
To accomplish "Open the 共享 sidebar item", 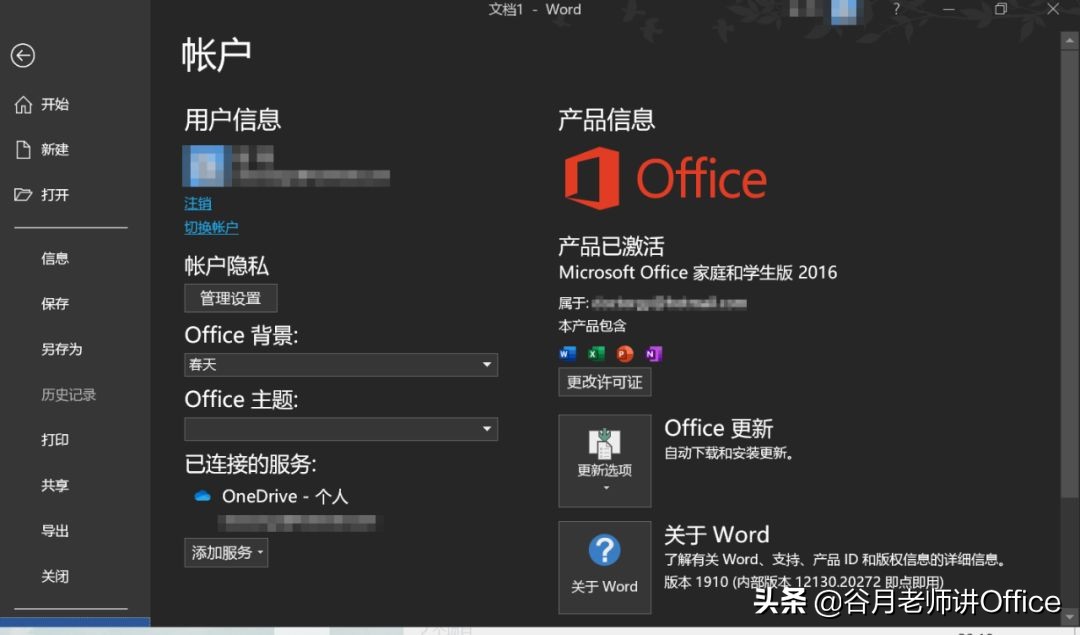I will coord(54,485).
